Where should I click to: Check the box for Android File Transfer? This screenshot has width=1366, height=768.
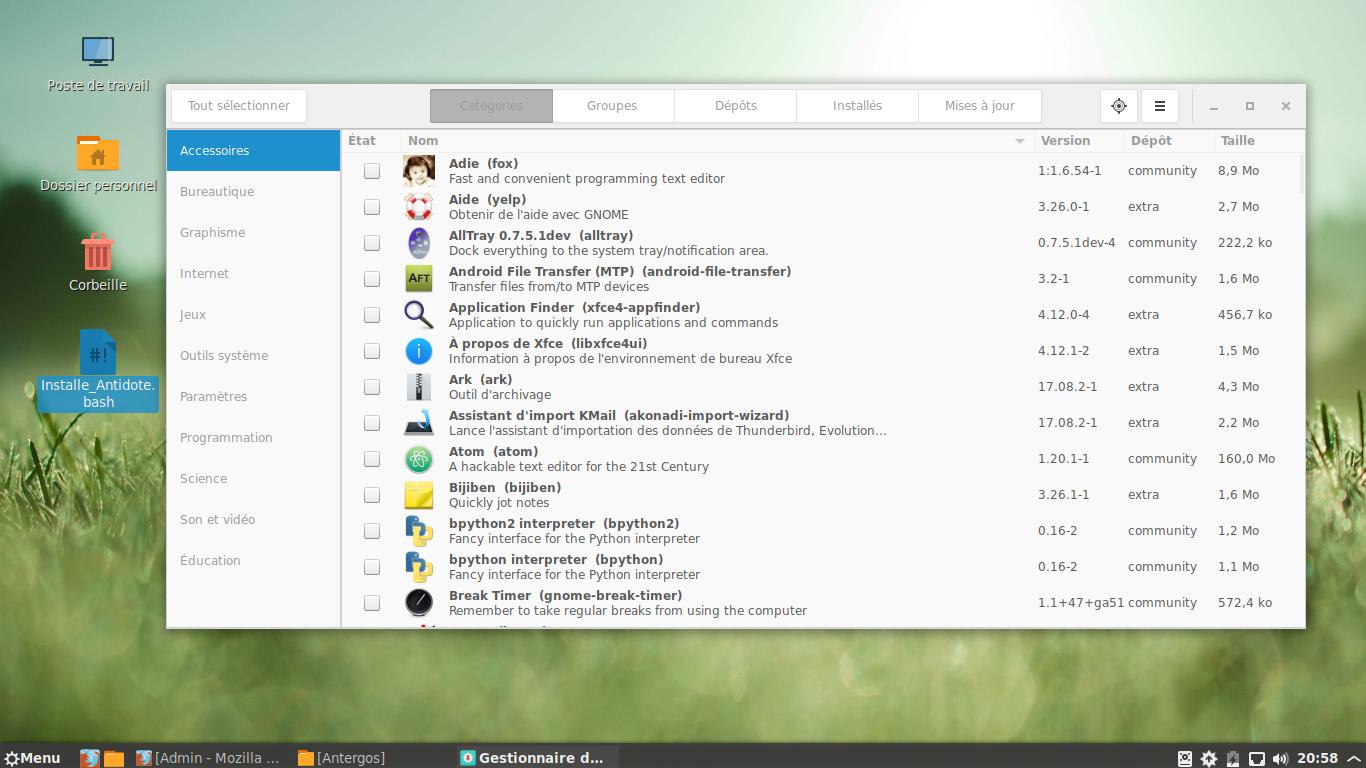click(x=372, y=279)
